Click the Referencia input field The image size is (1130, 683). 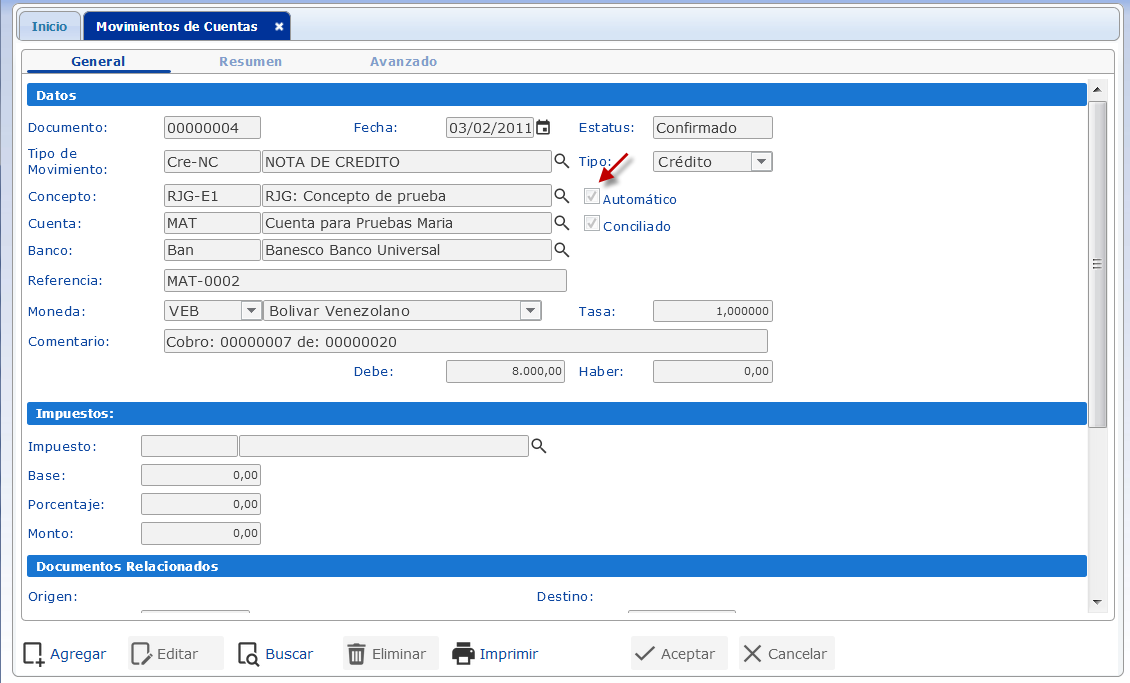click(365, 281)
